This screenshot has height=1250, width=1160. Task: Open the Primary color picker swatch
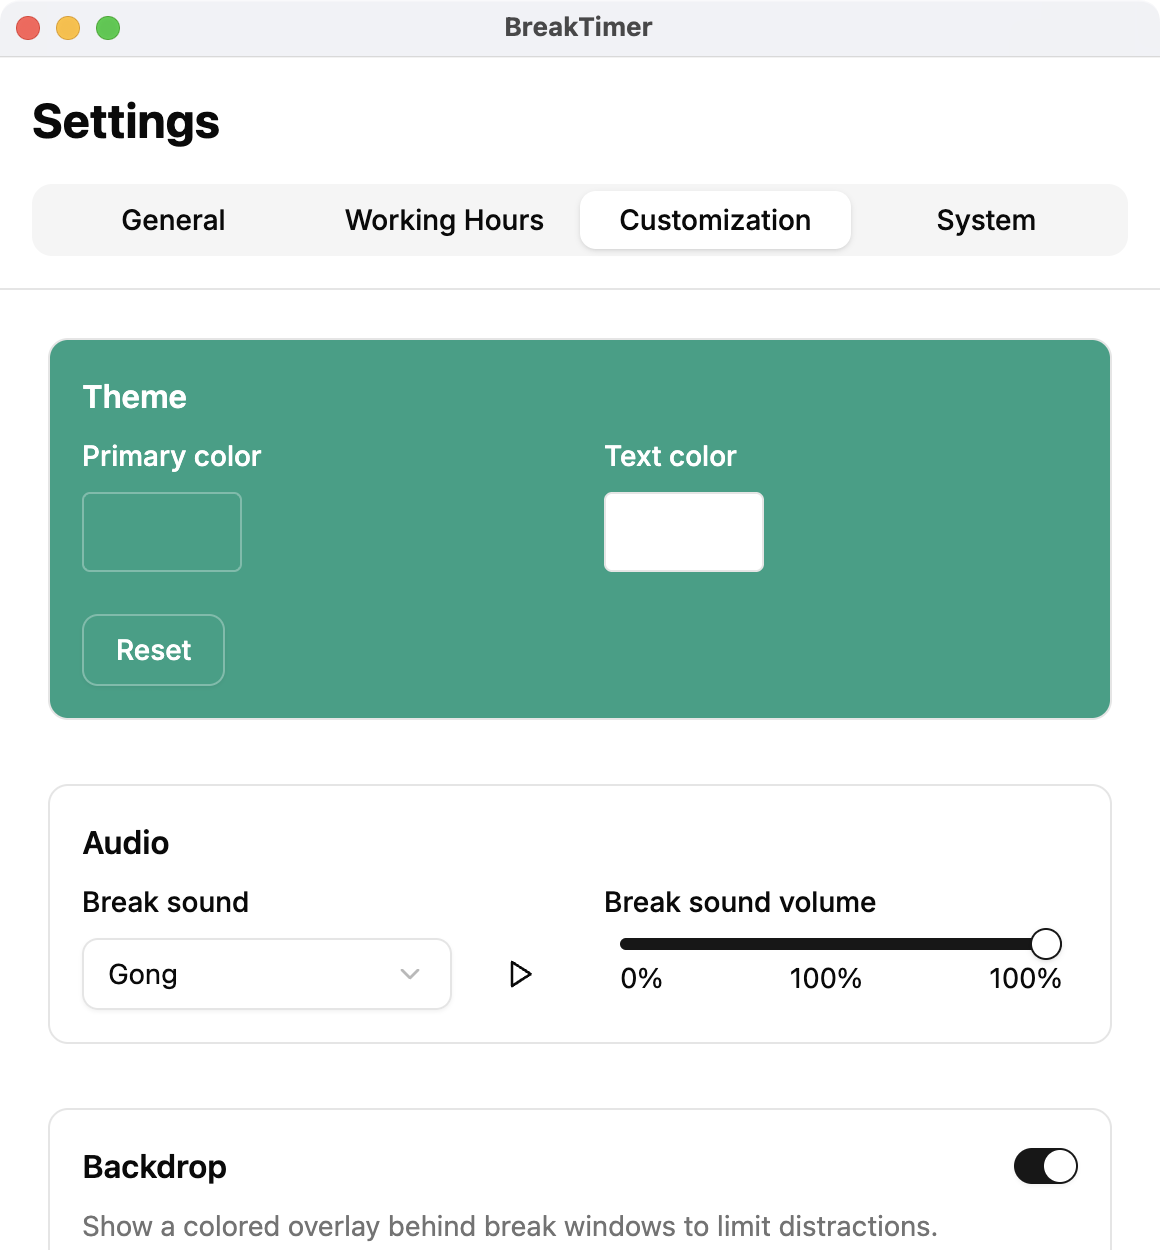tap(162, 532)
